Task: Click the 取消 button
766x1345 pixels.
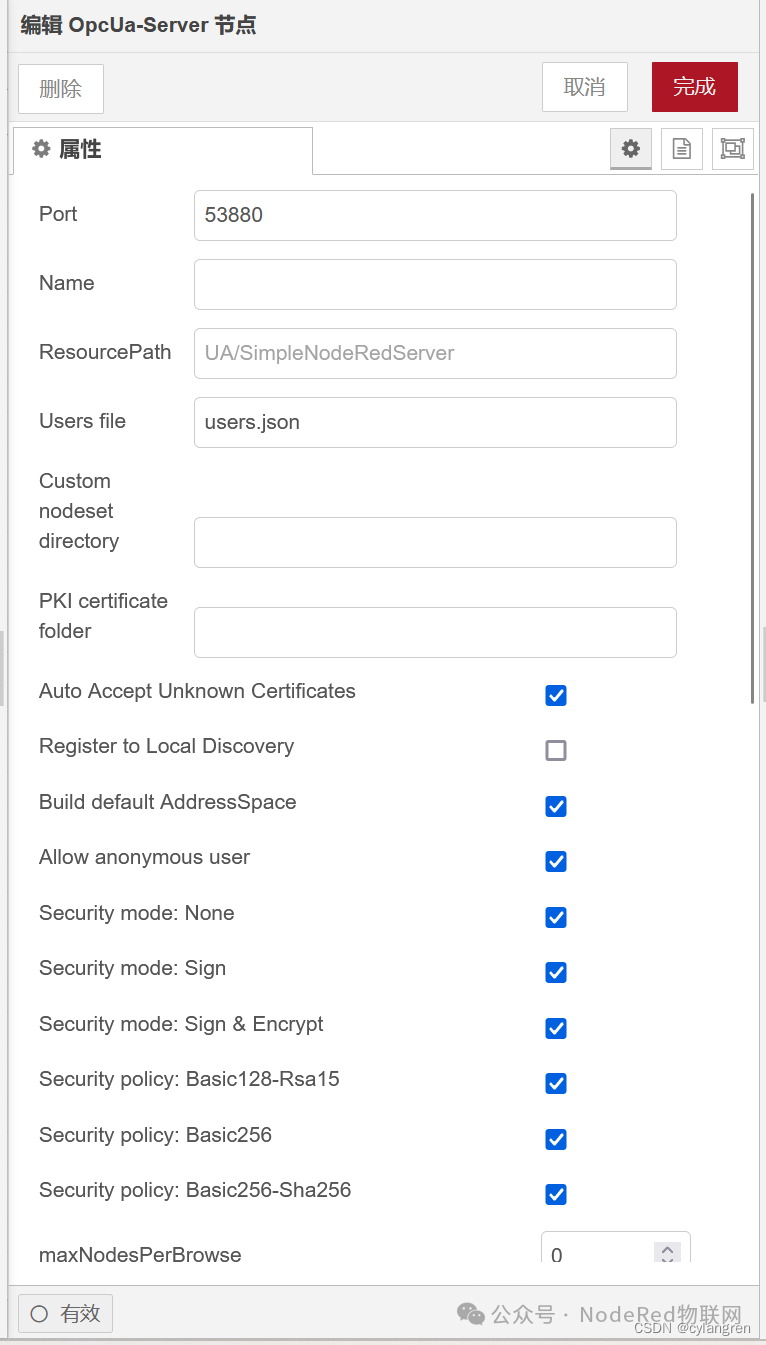Action: point(584,87)
